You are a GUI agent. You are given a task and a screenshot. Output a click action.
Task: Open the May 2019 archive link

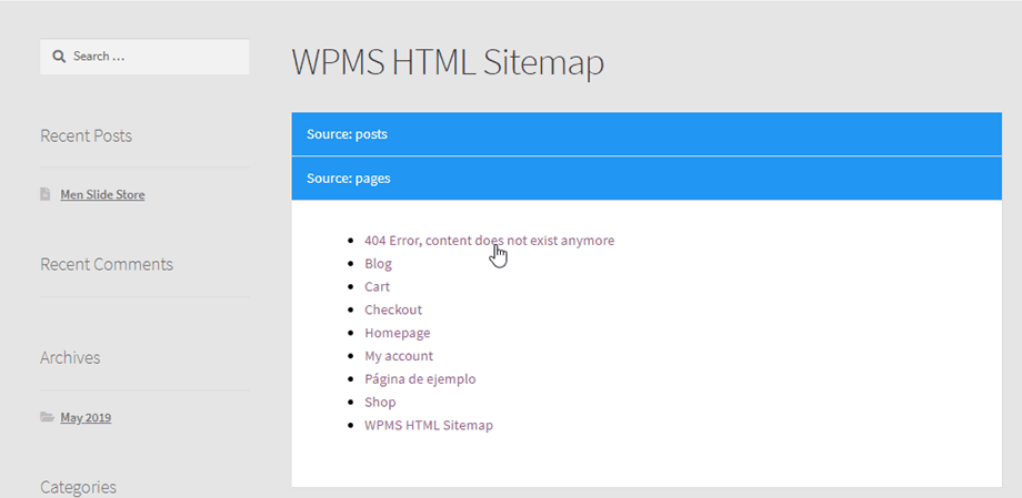coord(85,418)
